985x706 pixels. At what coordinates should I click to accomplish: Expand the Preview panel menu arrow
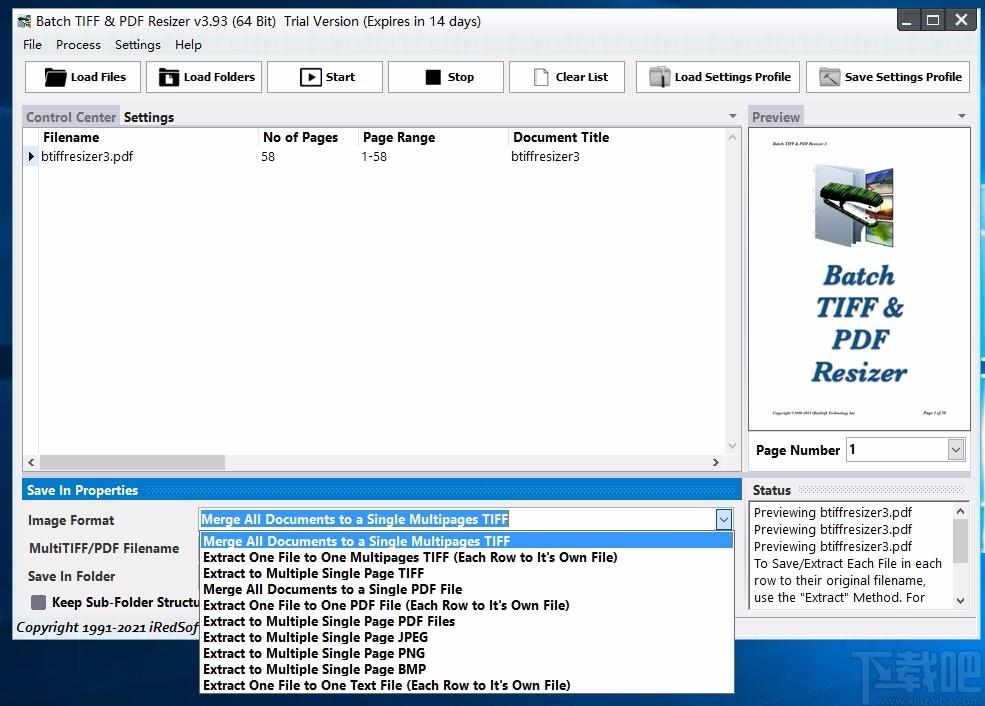(962, 116)
